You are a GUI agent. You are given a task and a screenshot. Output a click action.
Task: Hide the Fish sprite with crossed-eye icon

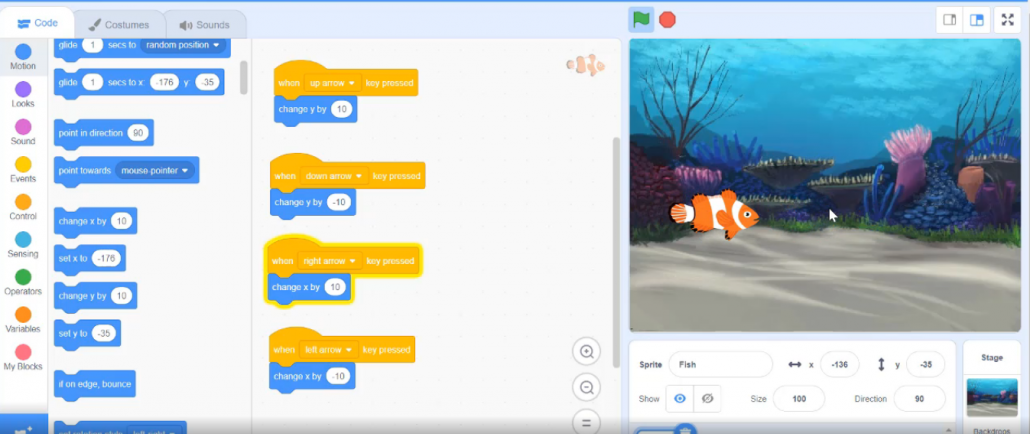(707, 399)
